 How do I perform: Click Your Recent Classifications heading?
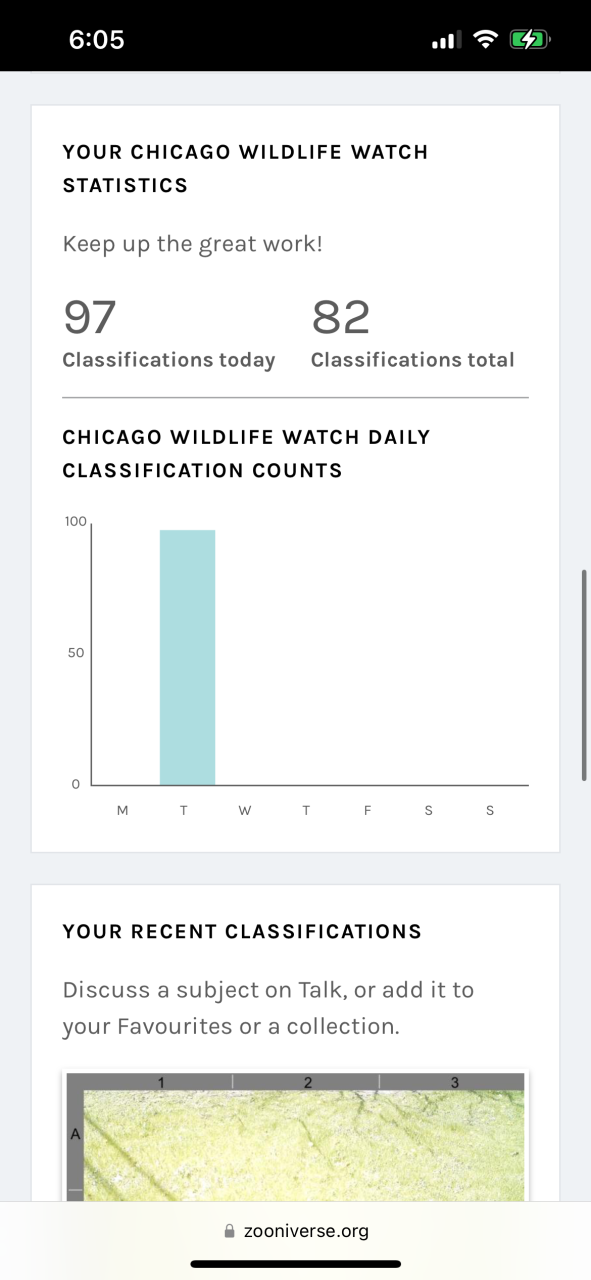click(242, 932)
